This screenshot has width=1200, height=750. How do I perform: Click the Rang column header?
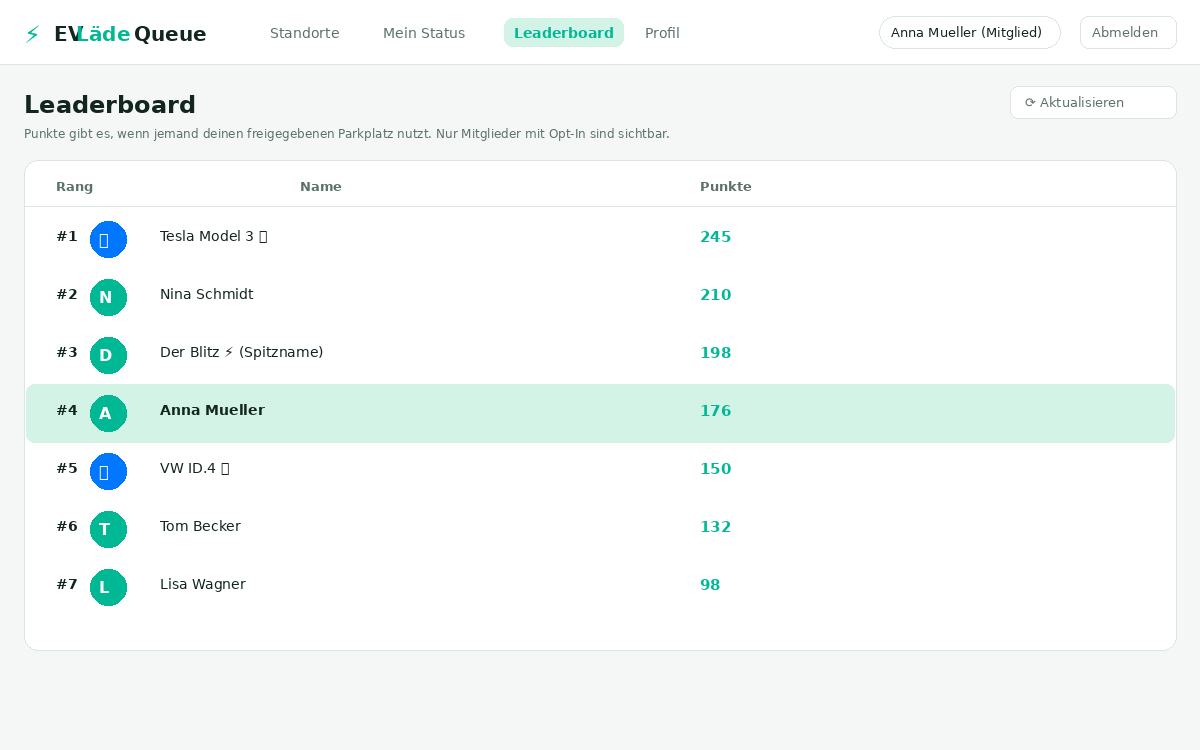pos(75,186)
